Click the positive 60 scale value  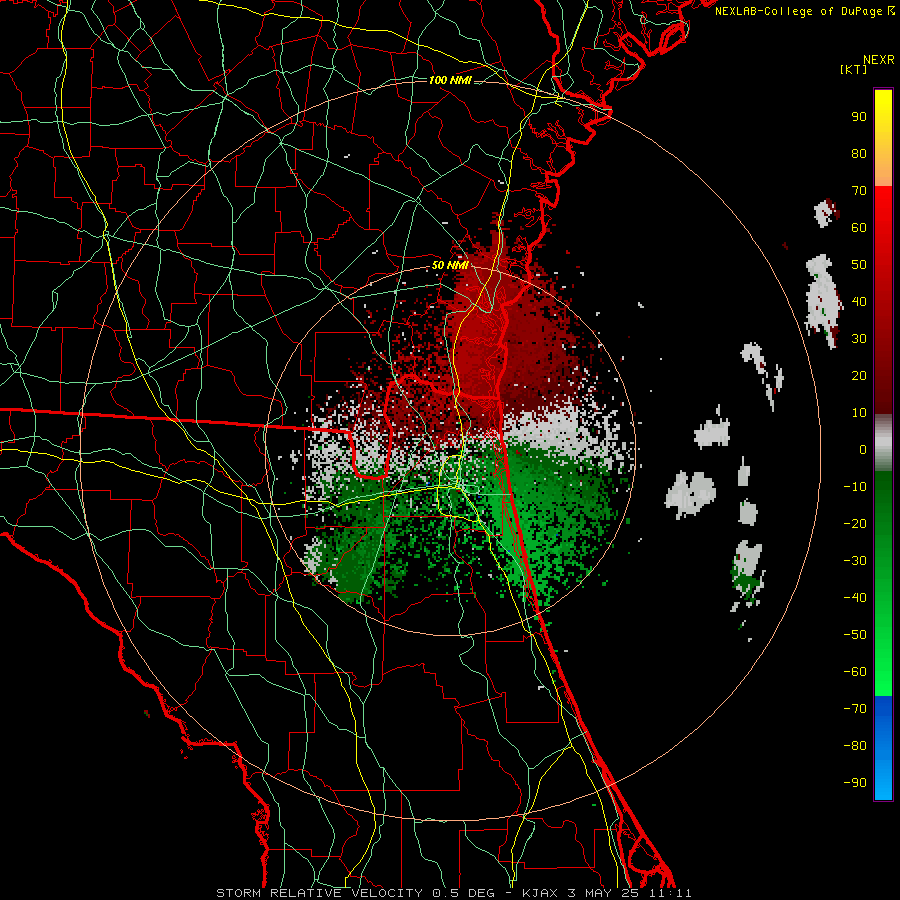pyautogui.click(x=859, y=227)
